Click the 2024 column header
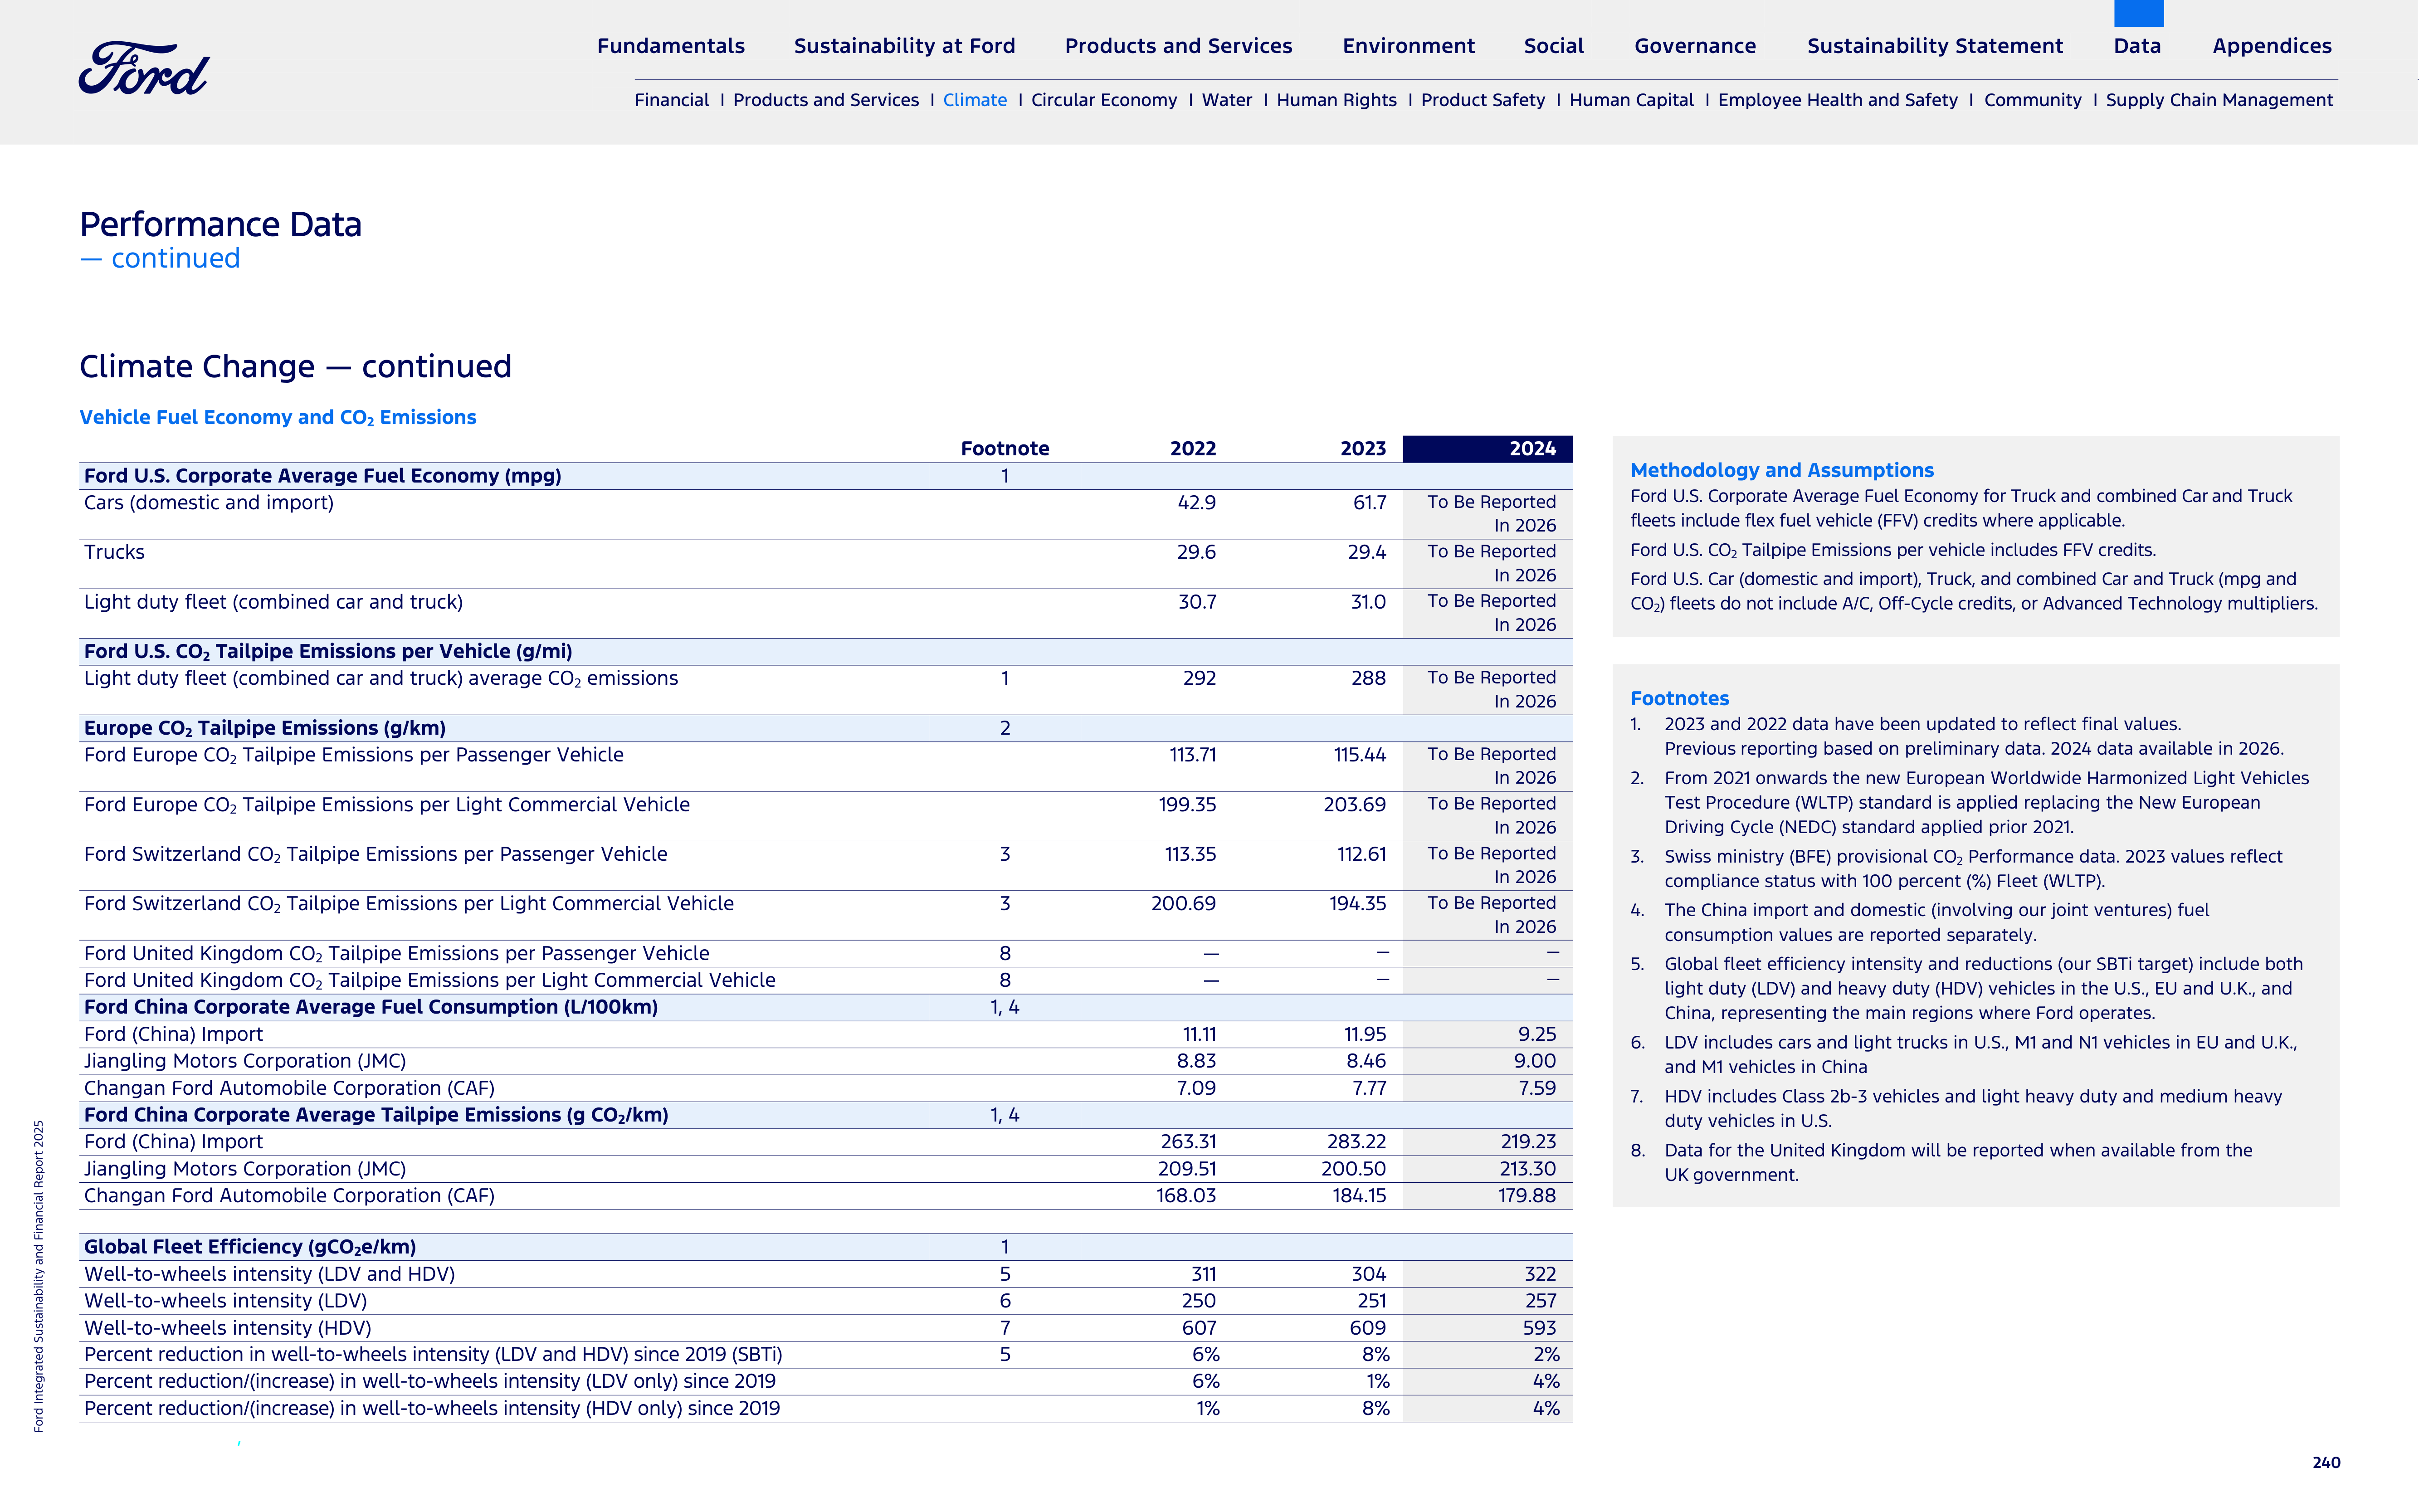Screen dimensions: 2419x1512 point(1487,449)
